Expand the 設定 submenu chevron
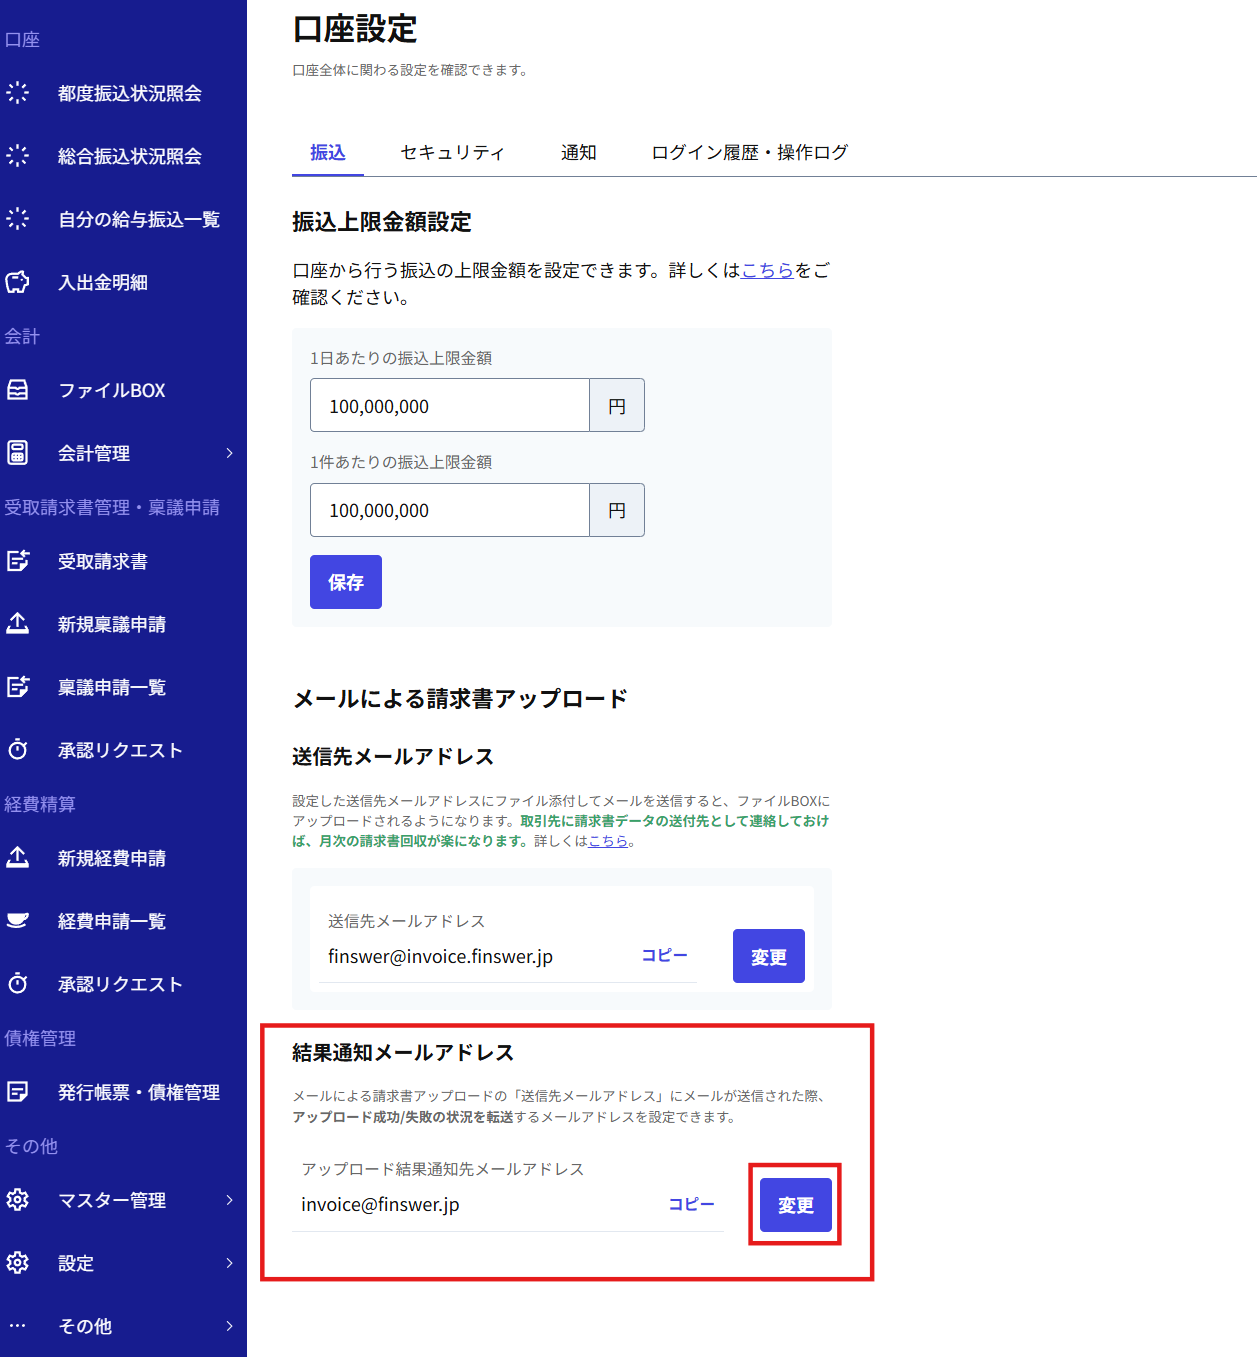The width and height of the screenshot is (1257, 1357). coord(229,1263)
